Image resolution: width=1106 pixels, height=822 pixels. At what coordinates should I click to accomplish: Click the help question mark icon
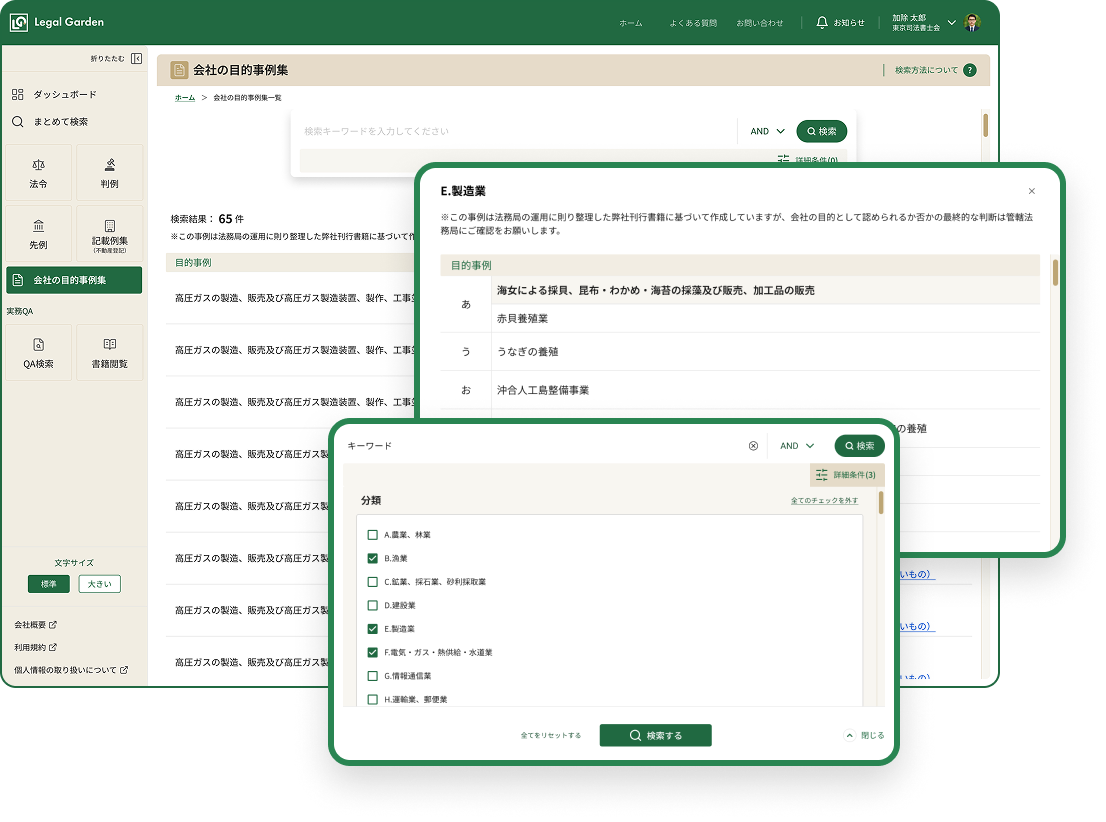tap(970, 70)
